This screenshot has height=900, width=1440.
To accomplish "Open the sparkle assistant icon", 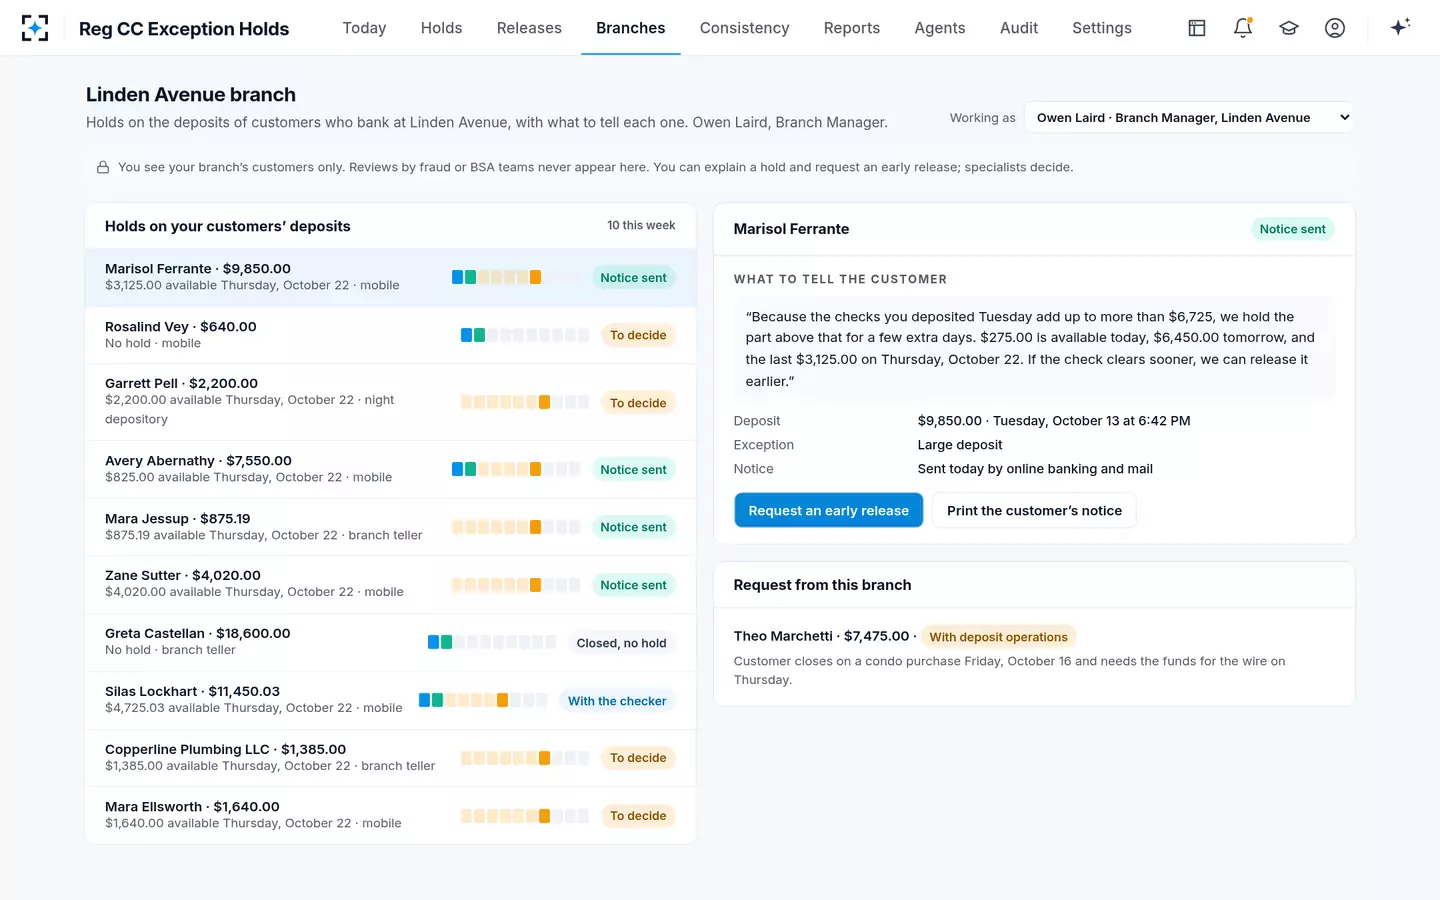I will (x=1400, y=27).
